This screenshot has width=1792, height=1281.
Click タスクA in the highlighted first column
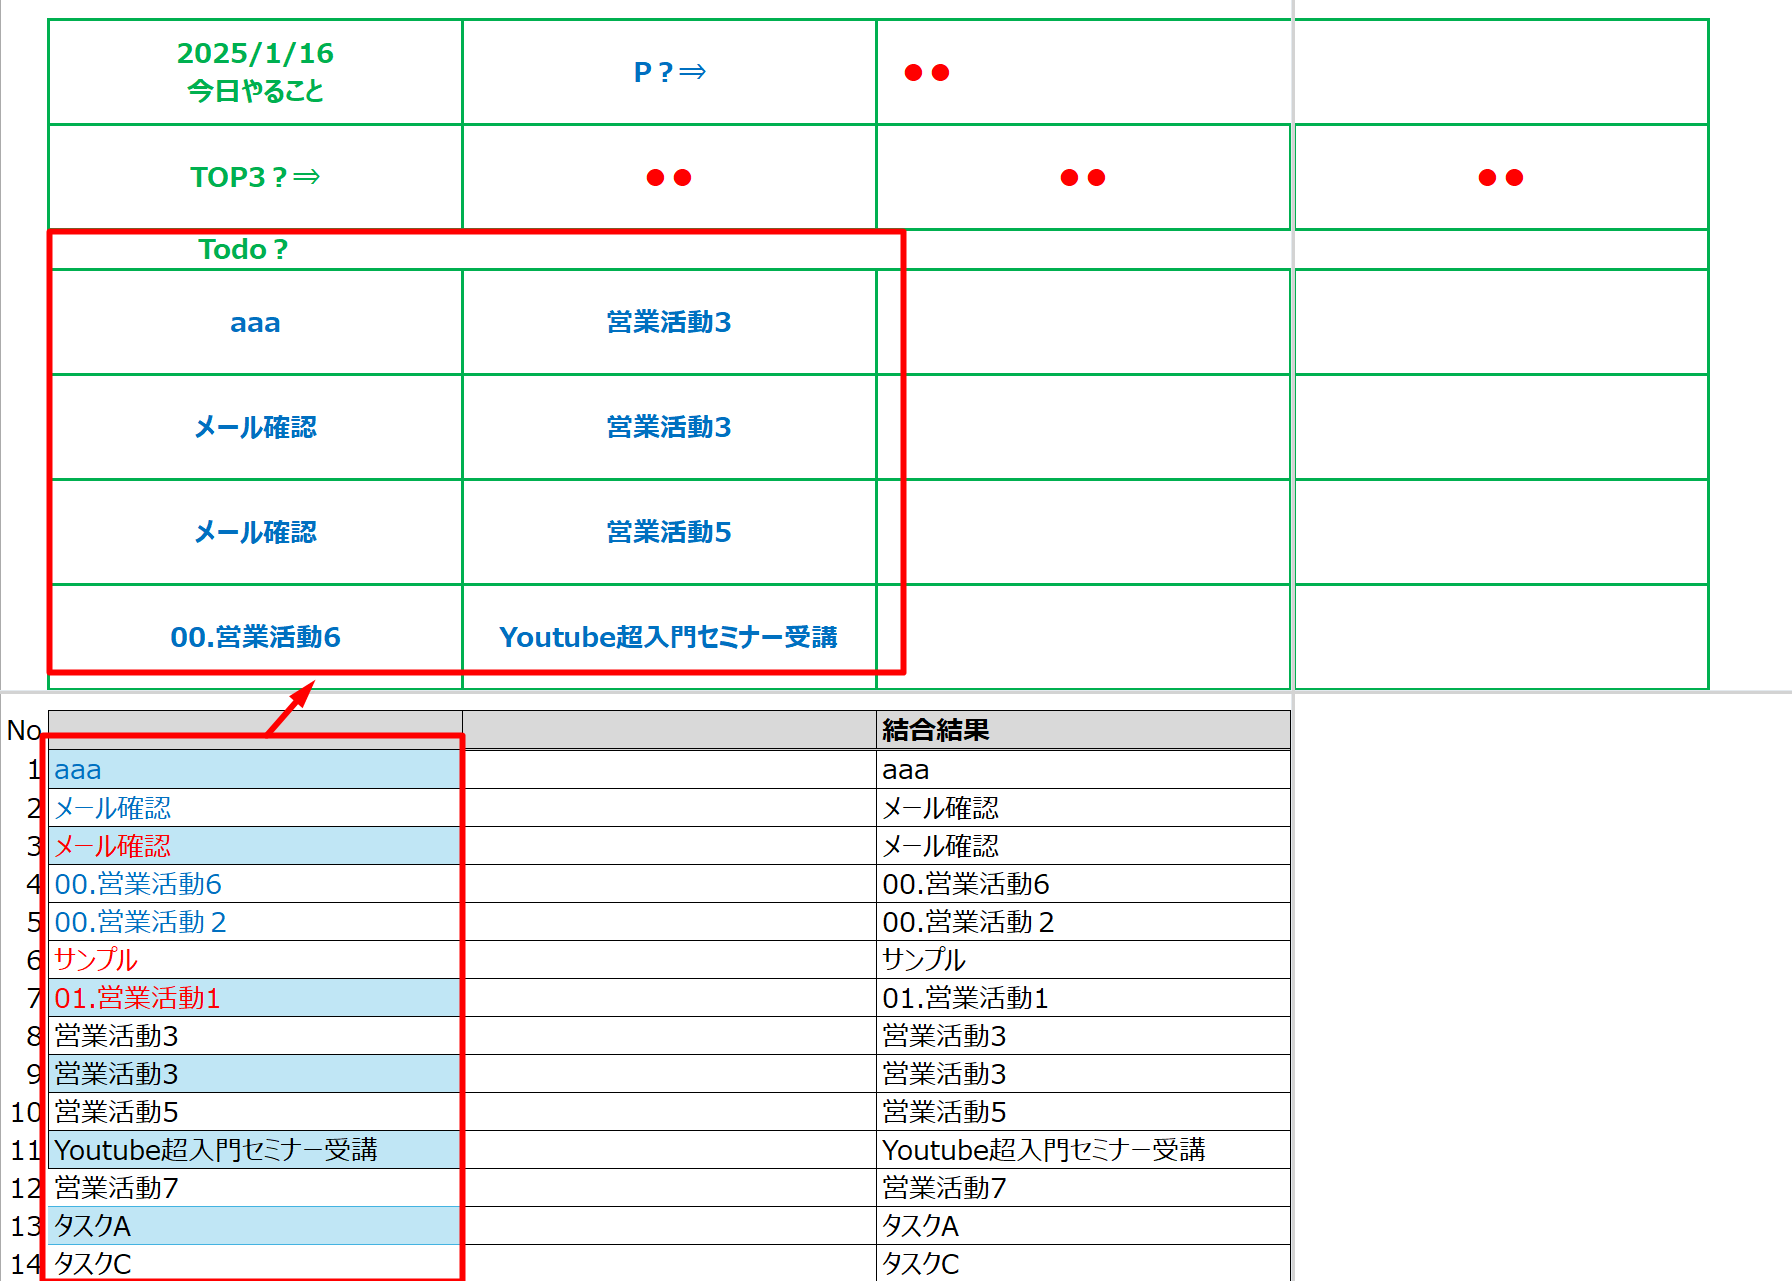[x=93, y=1226]
